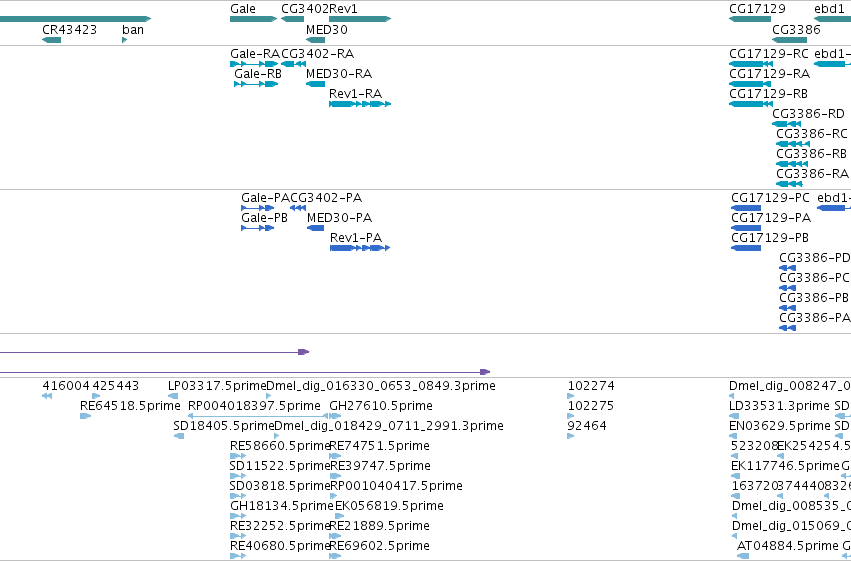Click the CG3386-RC transcript label
This screenshot has height=561, width=851.
(x=812, y=134)
